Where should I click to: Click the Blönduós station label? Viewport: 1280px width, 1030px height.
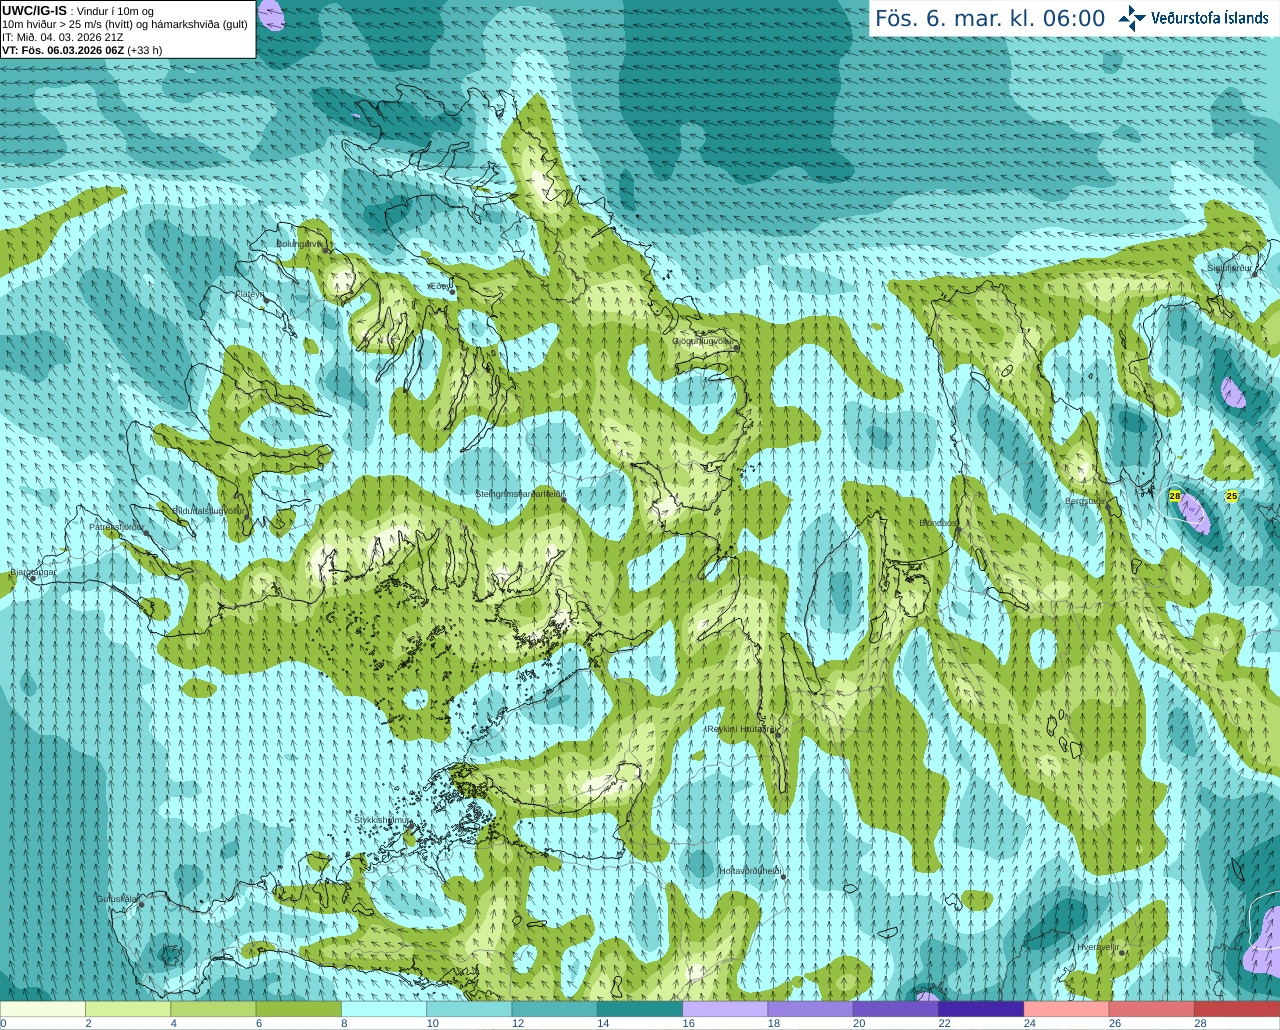coord(938,523)
